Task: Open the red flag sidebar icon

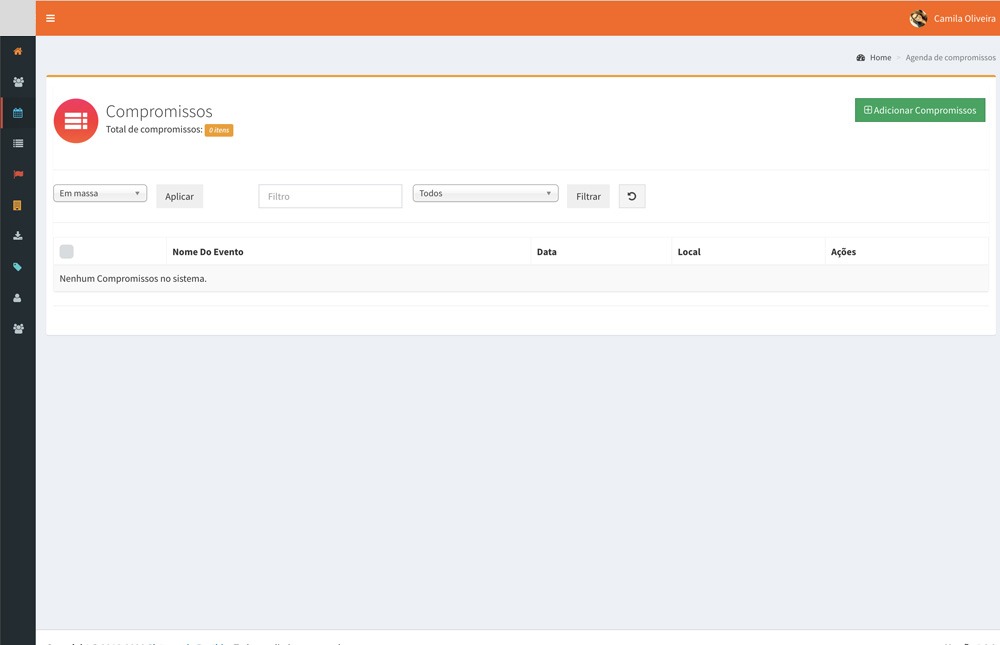Action: pos(18,174)
